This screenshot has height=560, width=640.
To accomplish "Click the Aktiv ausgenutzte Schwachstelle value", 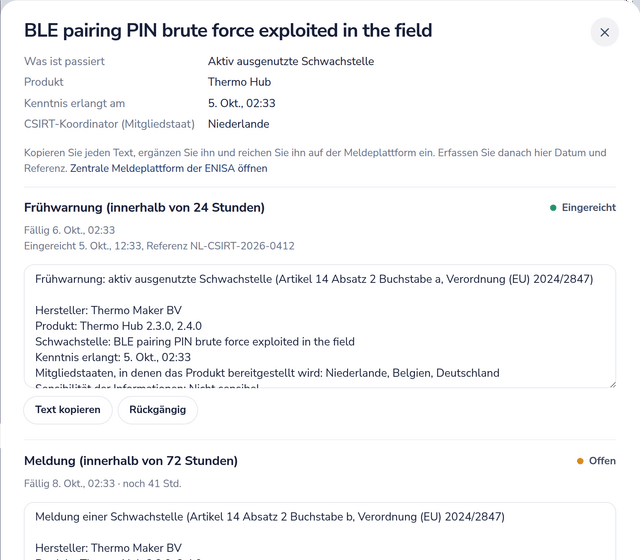I will click(291, 61).
